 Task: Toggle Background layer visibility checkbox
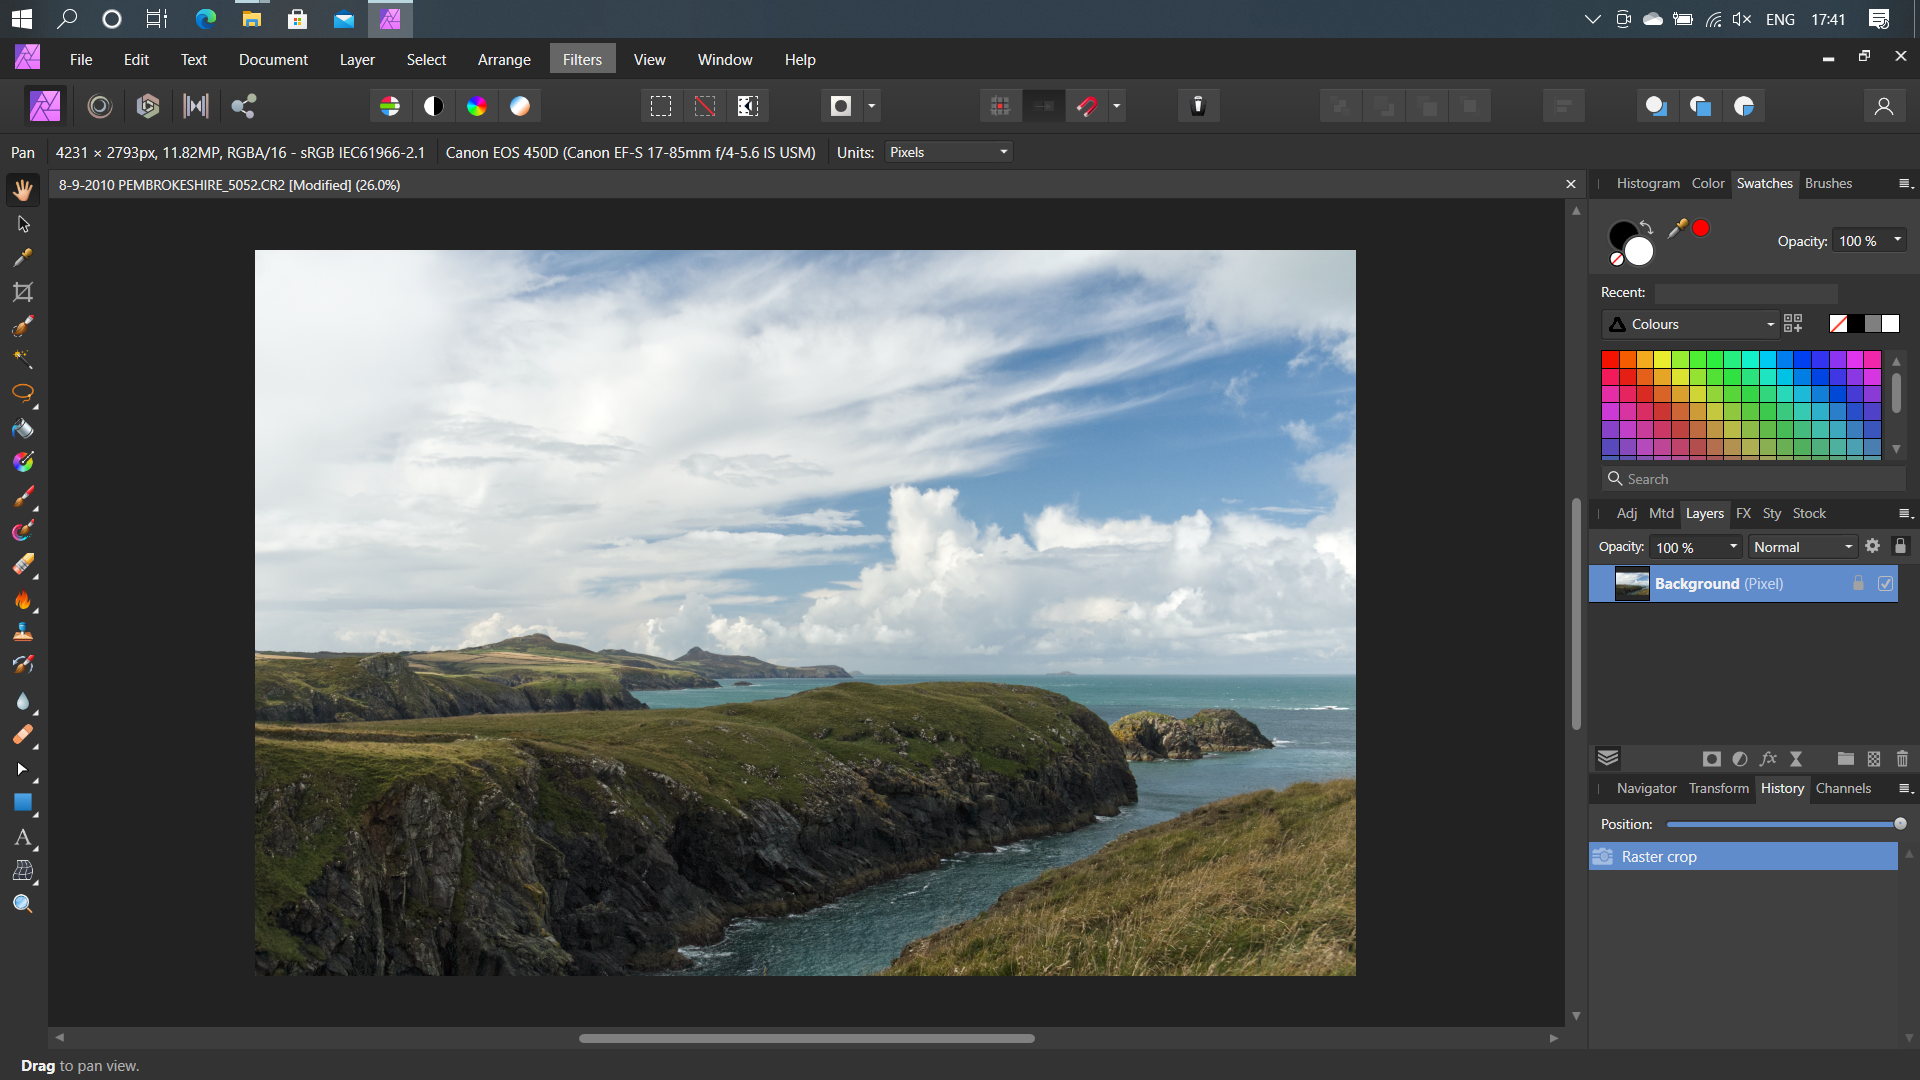tap(1885, 584)
